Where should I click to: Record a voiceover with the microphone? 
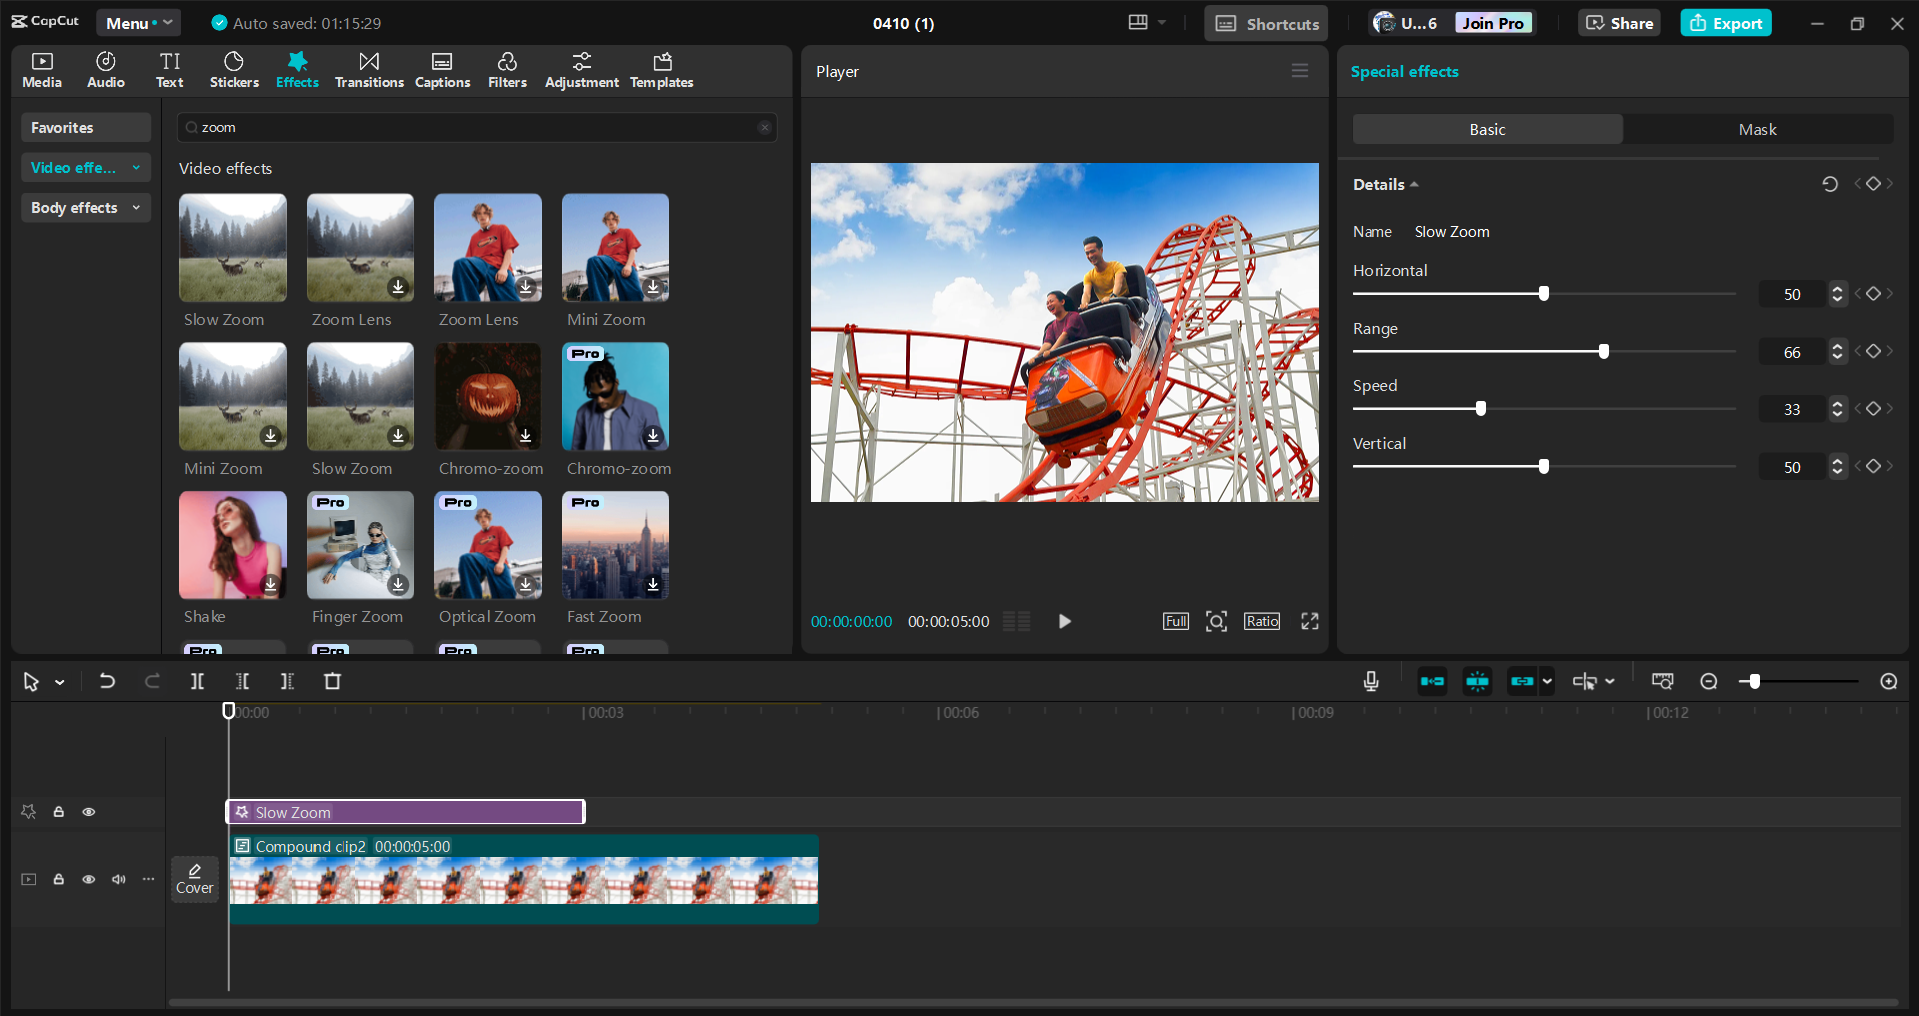1369,681
